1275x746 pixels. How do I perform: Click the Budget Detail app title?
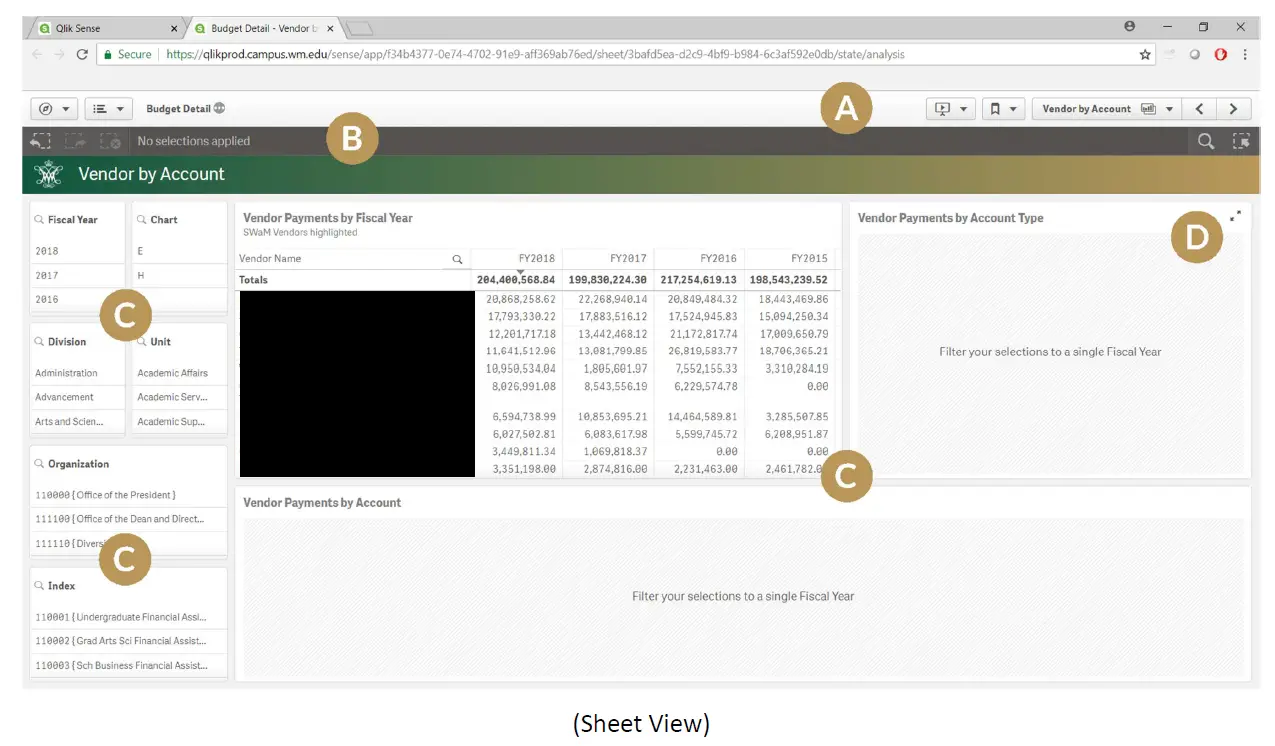coord(178,108)
